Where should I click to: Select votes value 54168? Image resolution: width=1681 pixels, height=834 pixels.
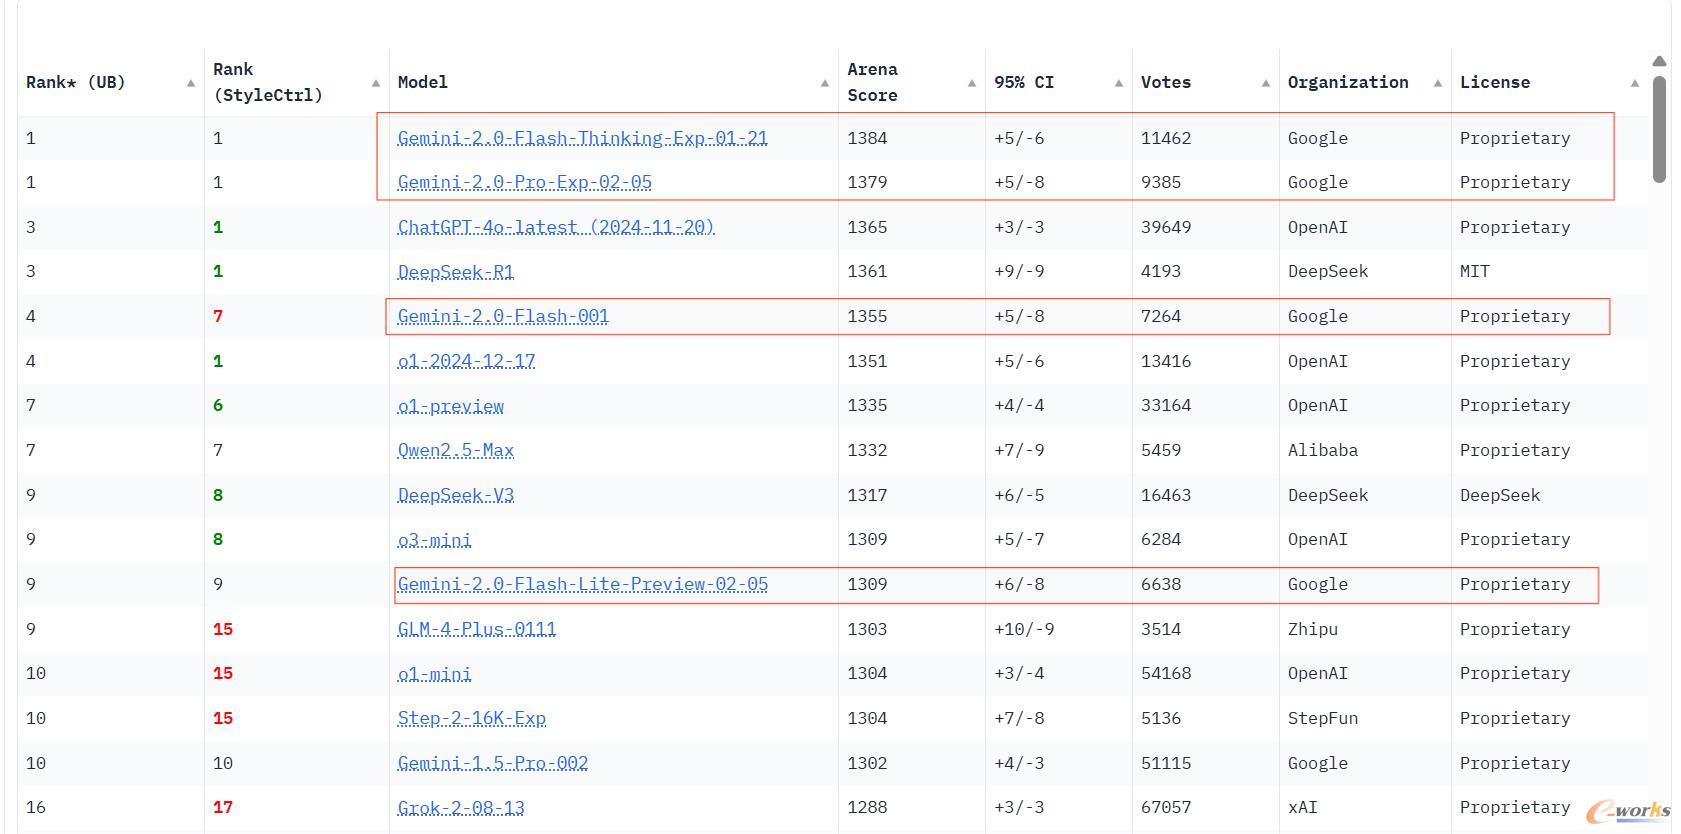pos(1165,673)
